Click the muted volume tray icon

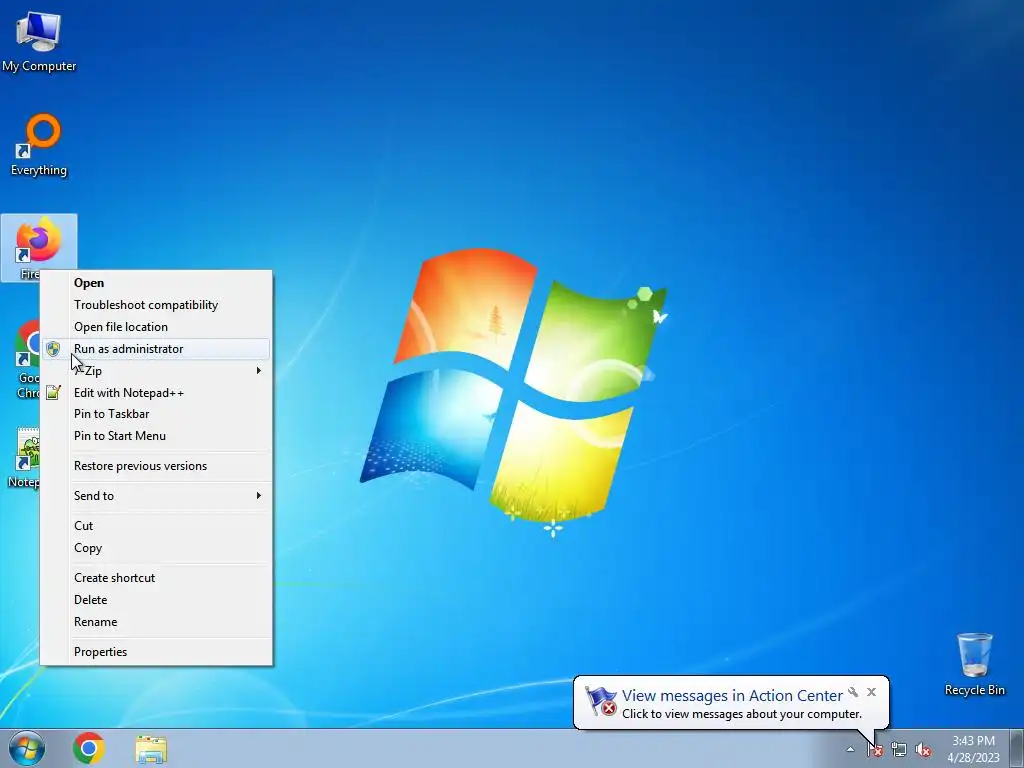(923, 750)
